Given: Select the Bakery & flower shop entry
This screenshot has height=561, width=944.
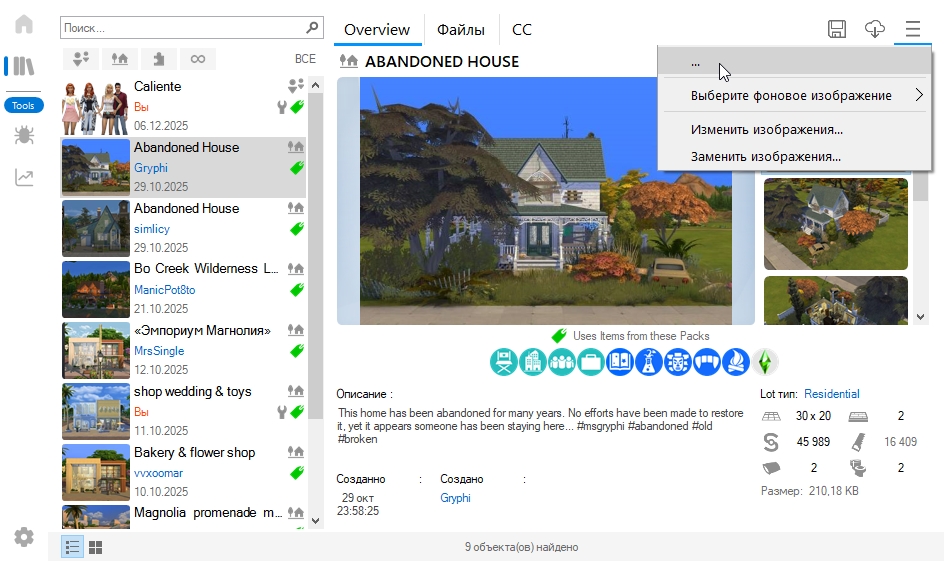Looking at the screenshot, I should click(183, 473).
